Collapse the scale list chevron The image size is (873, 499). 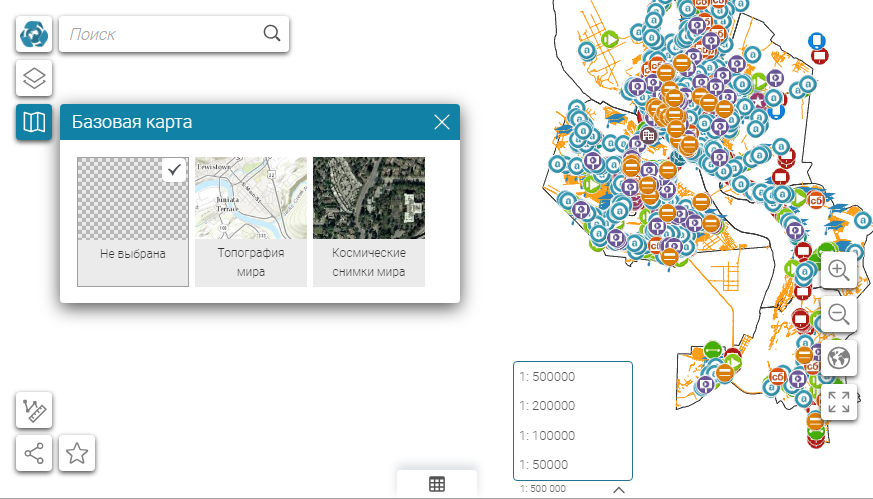point(619,490)
